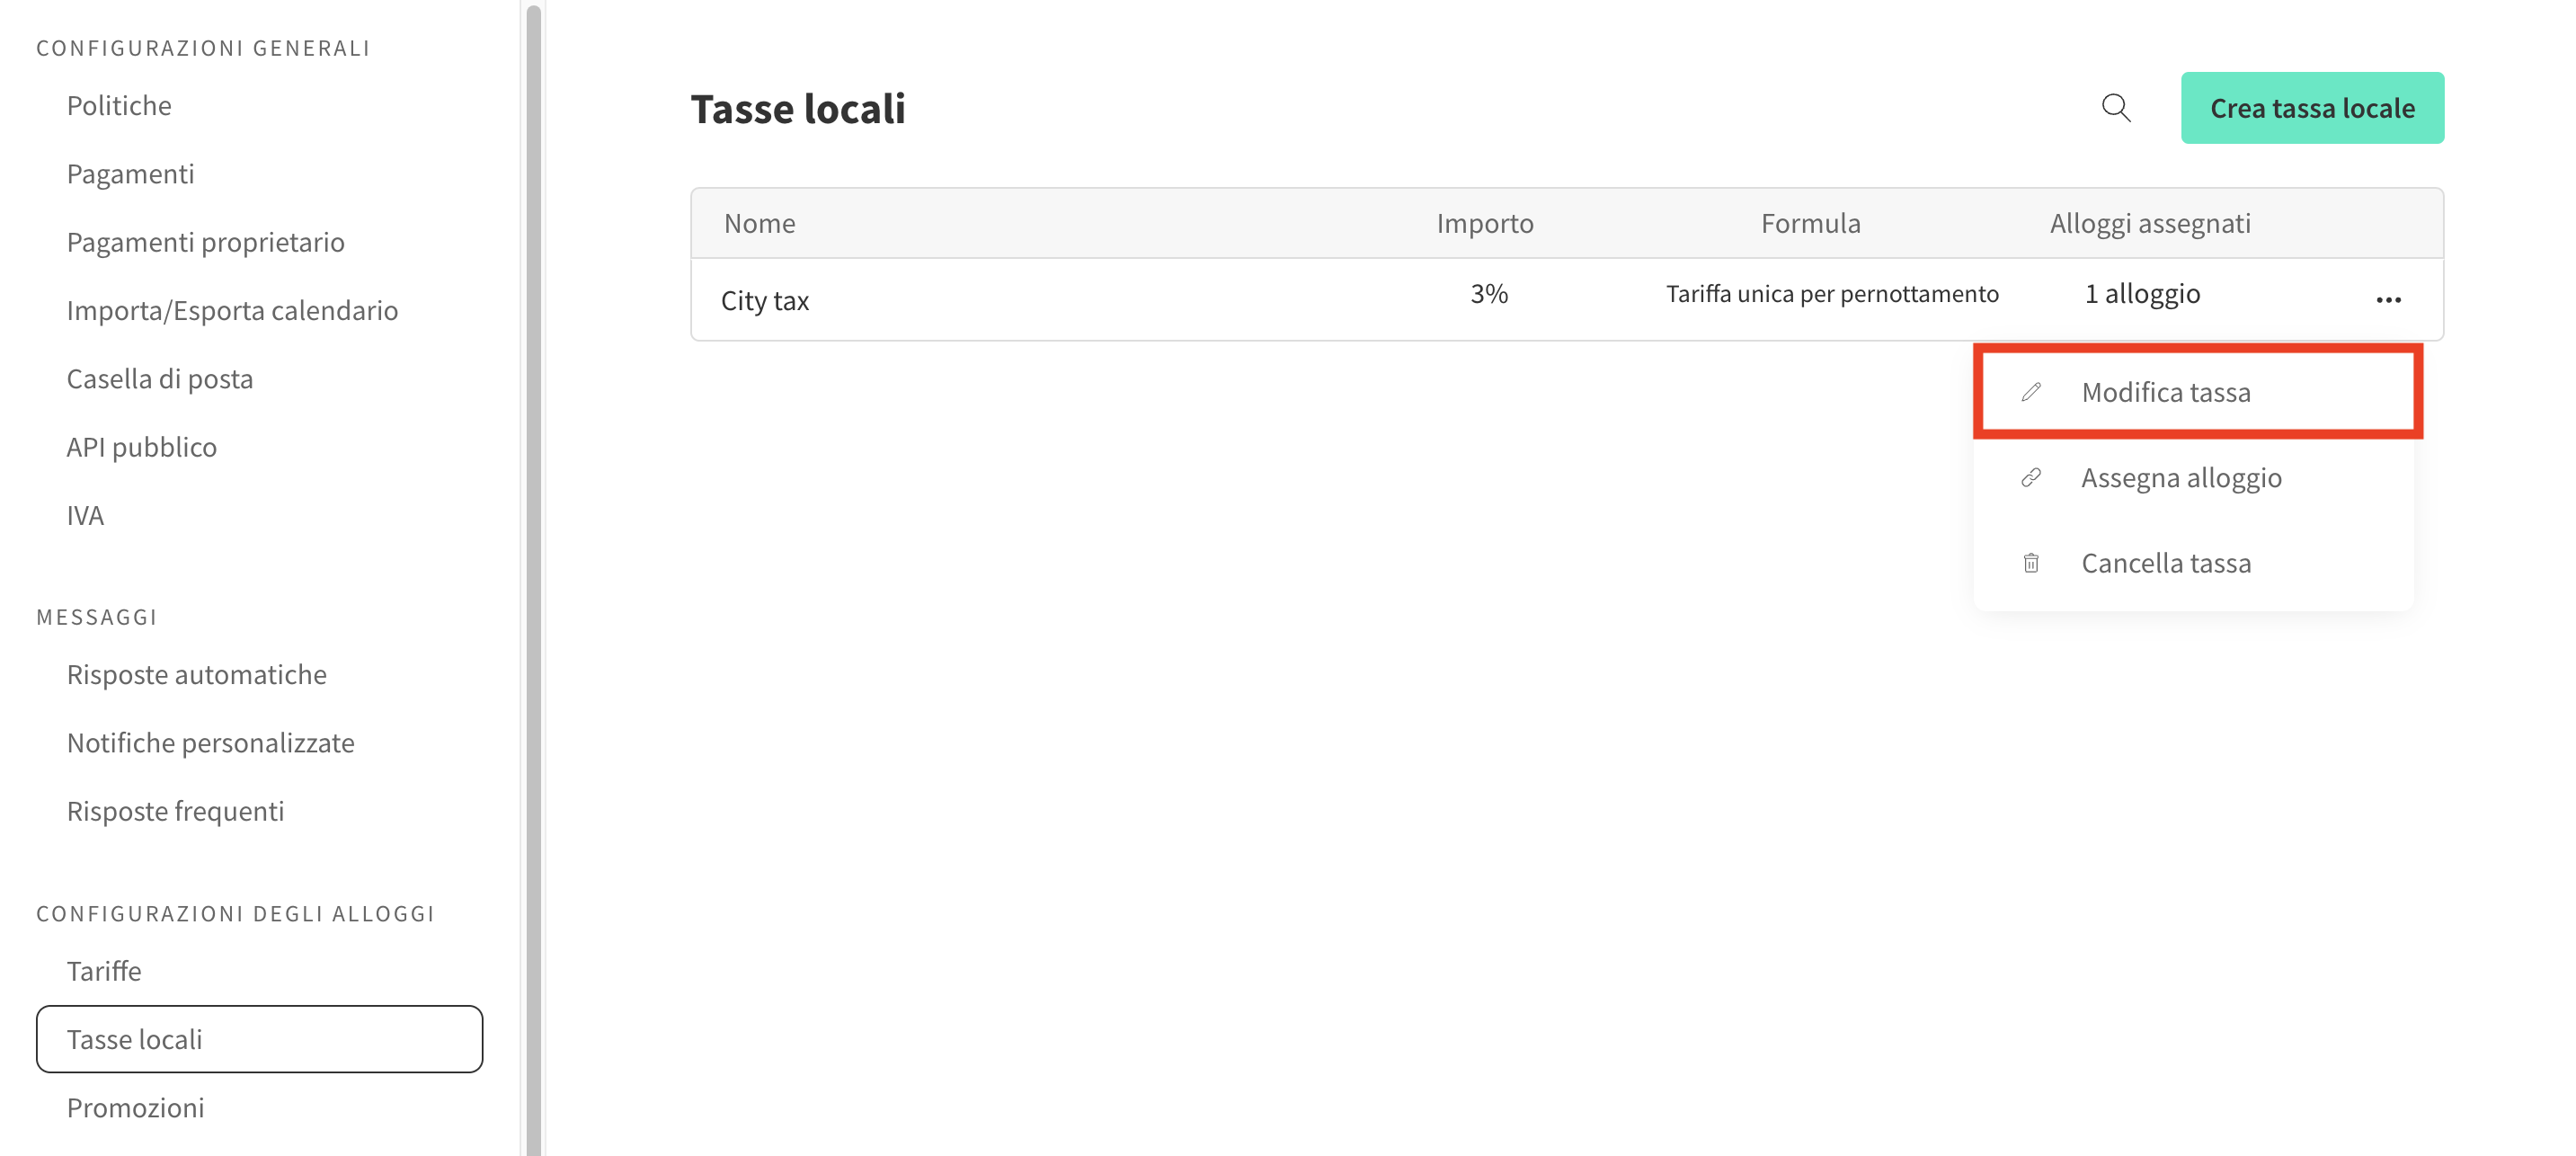Open the "IVA" configuration
2576x1156 pixels.
tap(85, 514)
